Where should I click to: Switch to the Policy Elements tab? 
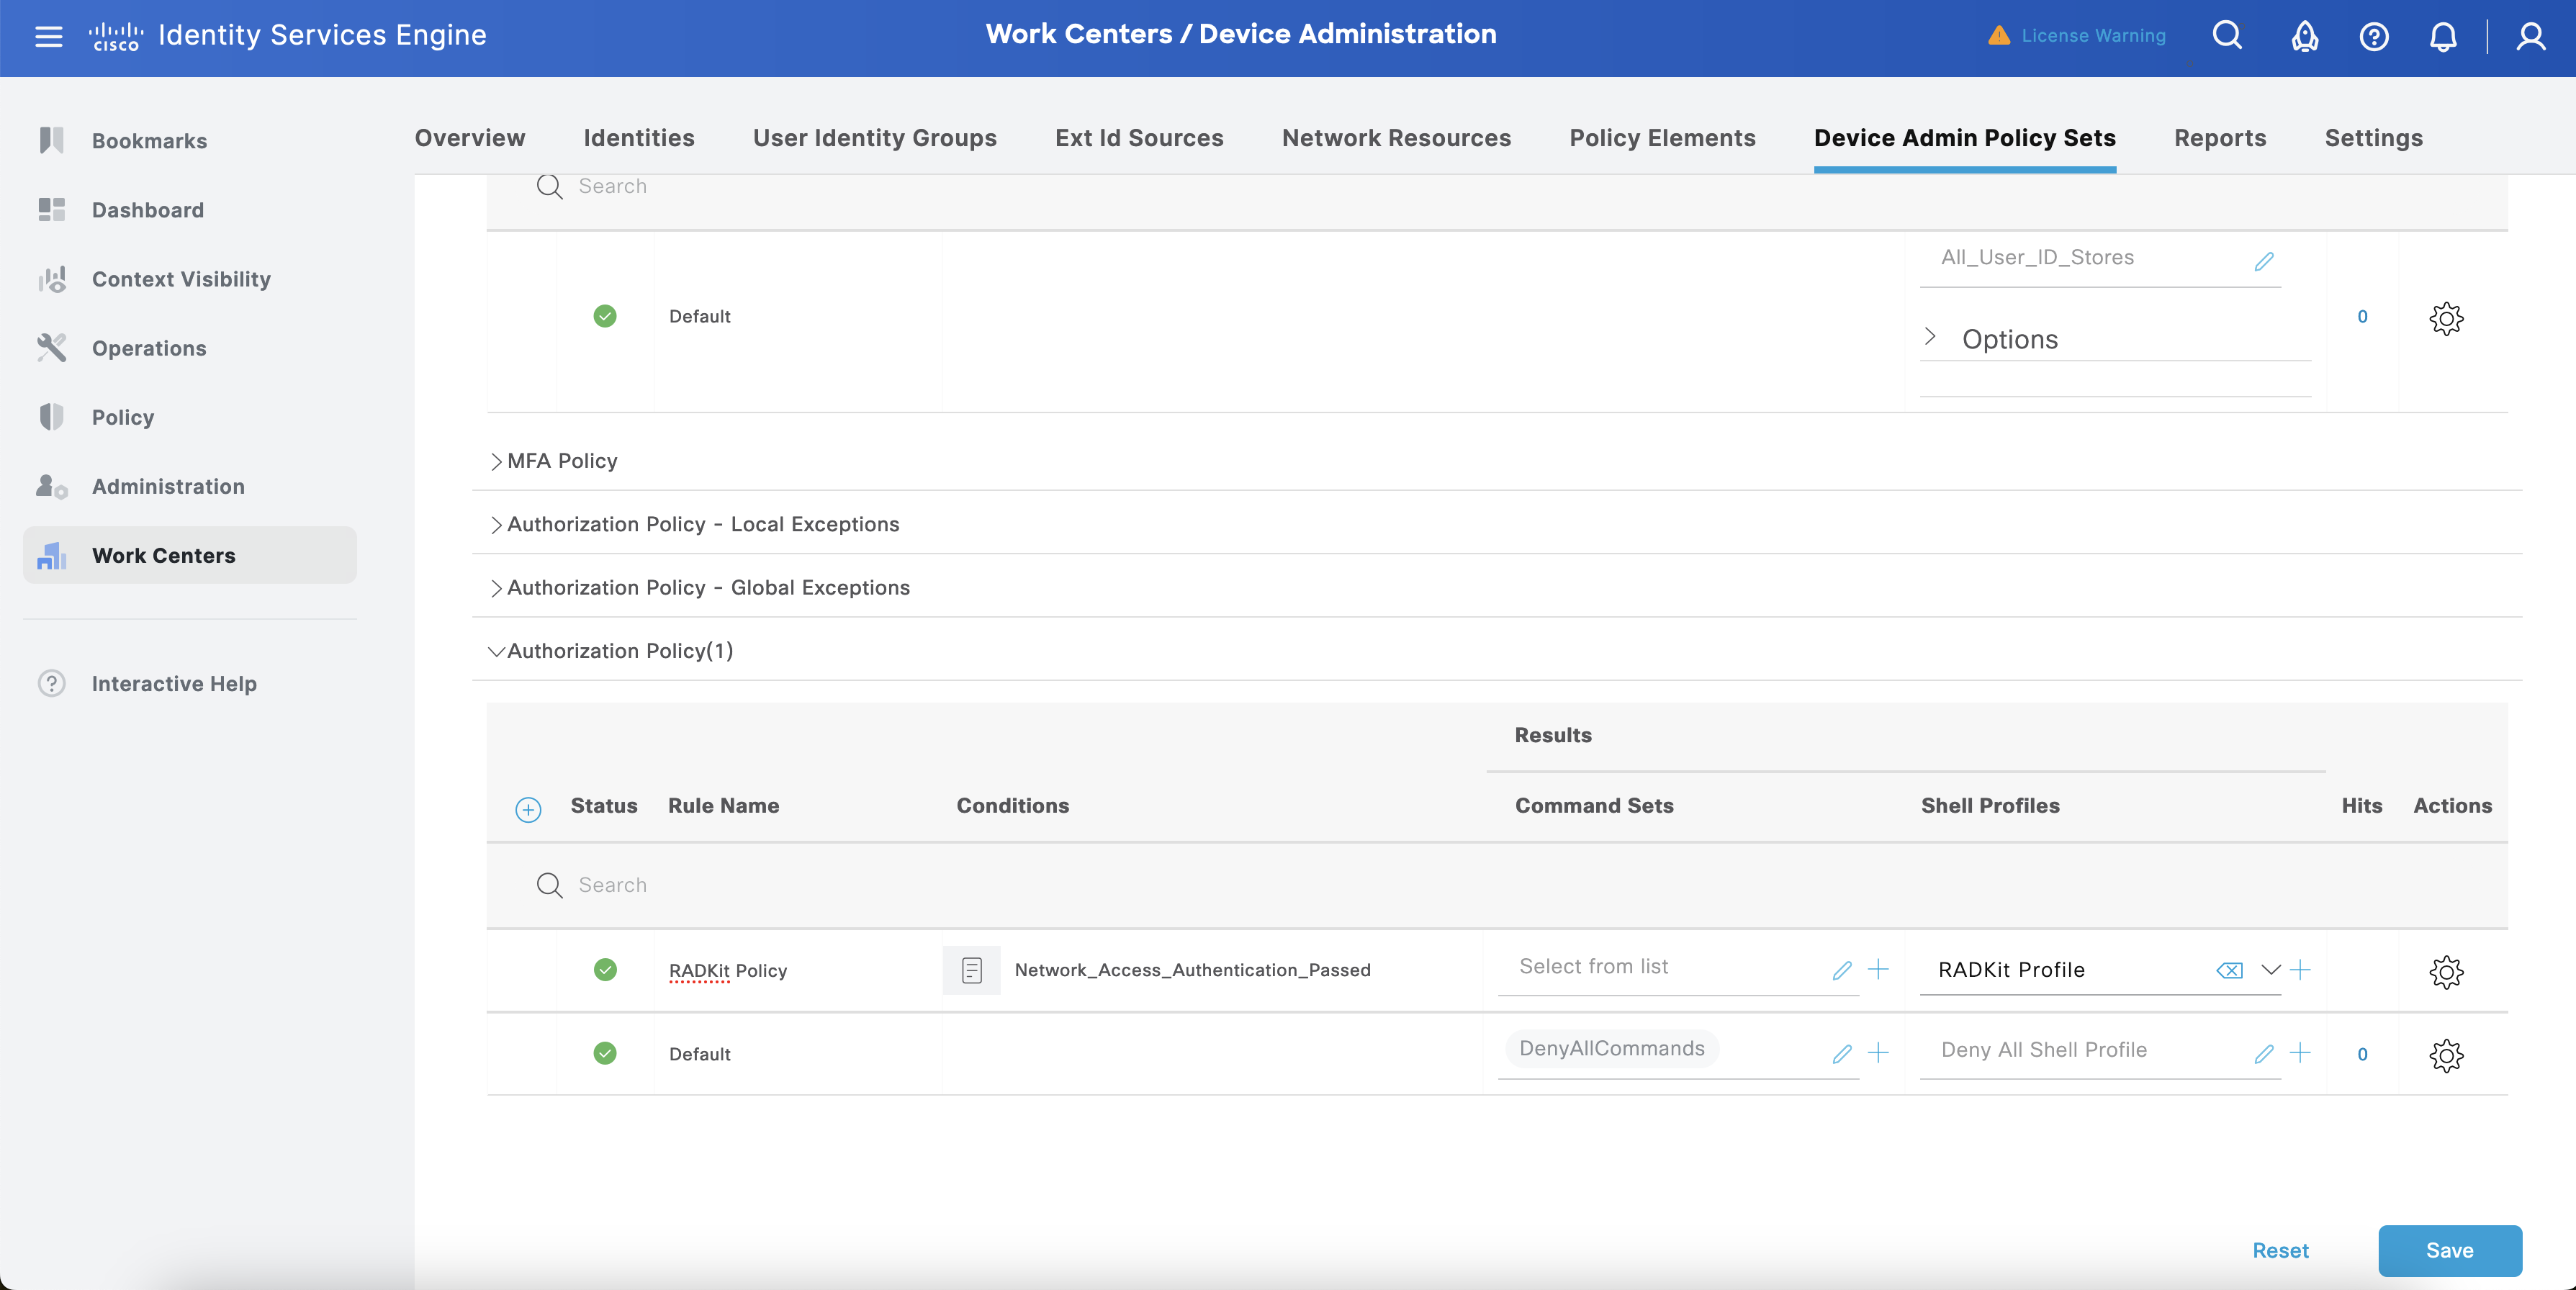click(1662, 138)
